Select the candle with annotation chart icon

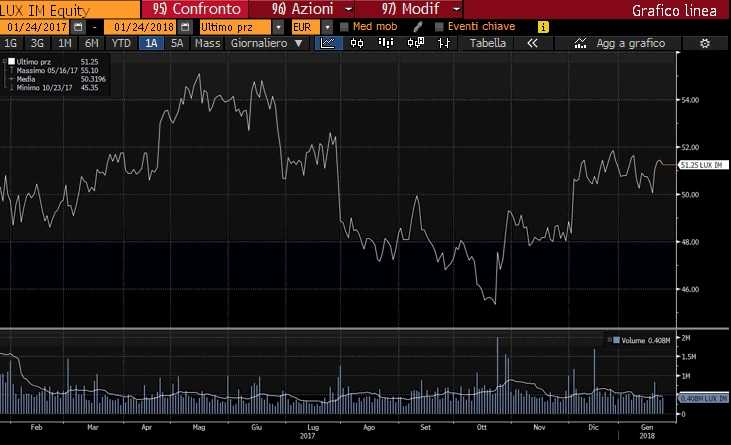click(x=415, y=43)
